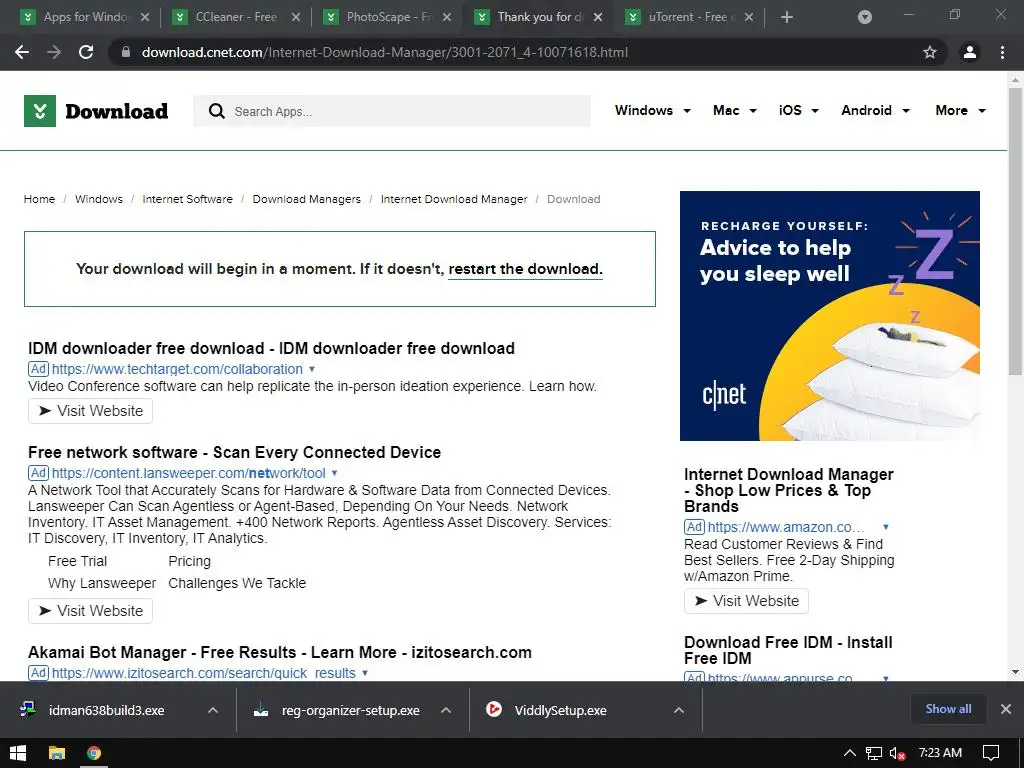1024x768 pixels.
Task: Close the uTorrent tab
Action: click(749, 17)
